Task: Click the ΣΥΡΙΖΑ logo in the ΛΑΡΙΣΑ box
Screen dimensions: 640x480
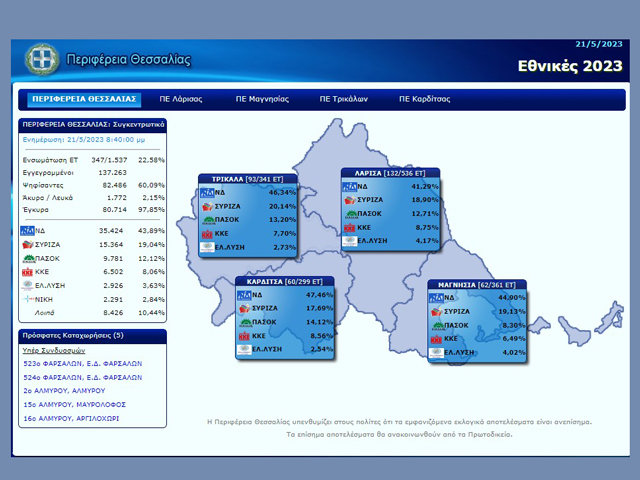Action: [x=350, y=200]
